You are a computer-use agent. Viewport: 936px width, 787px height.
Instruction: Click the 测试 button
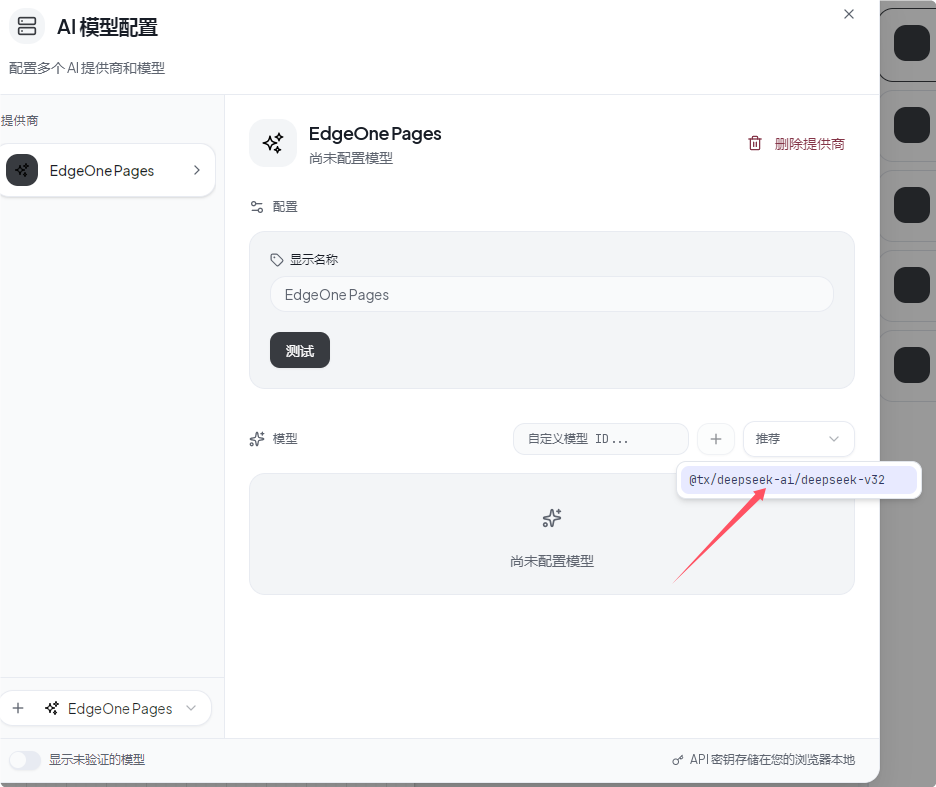tap(300, 351)
